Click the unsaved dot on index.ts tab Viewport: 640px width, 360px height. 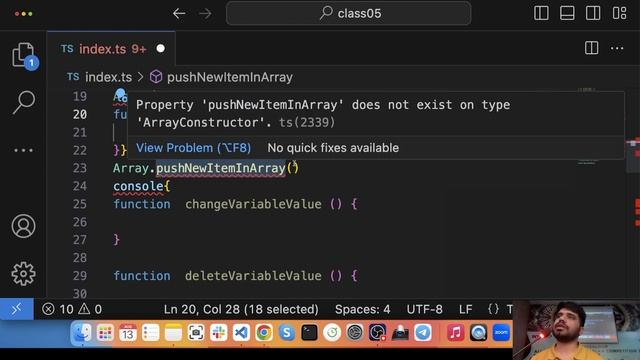(160, 49)
